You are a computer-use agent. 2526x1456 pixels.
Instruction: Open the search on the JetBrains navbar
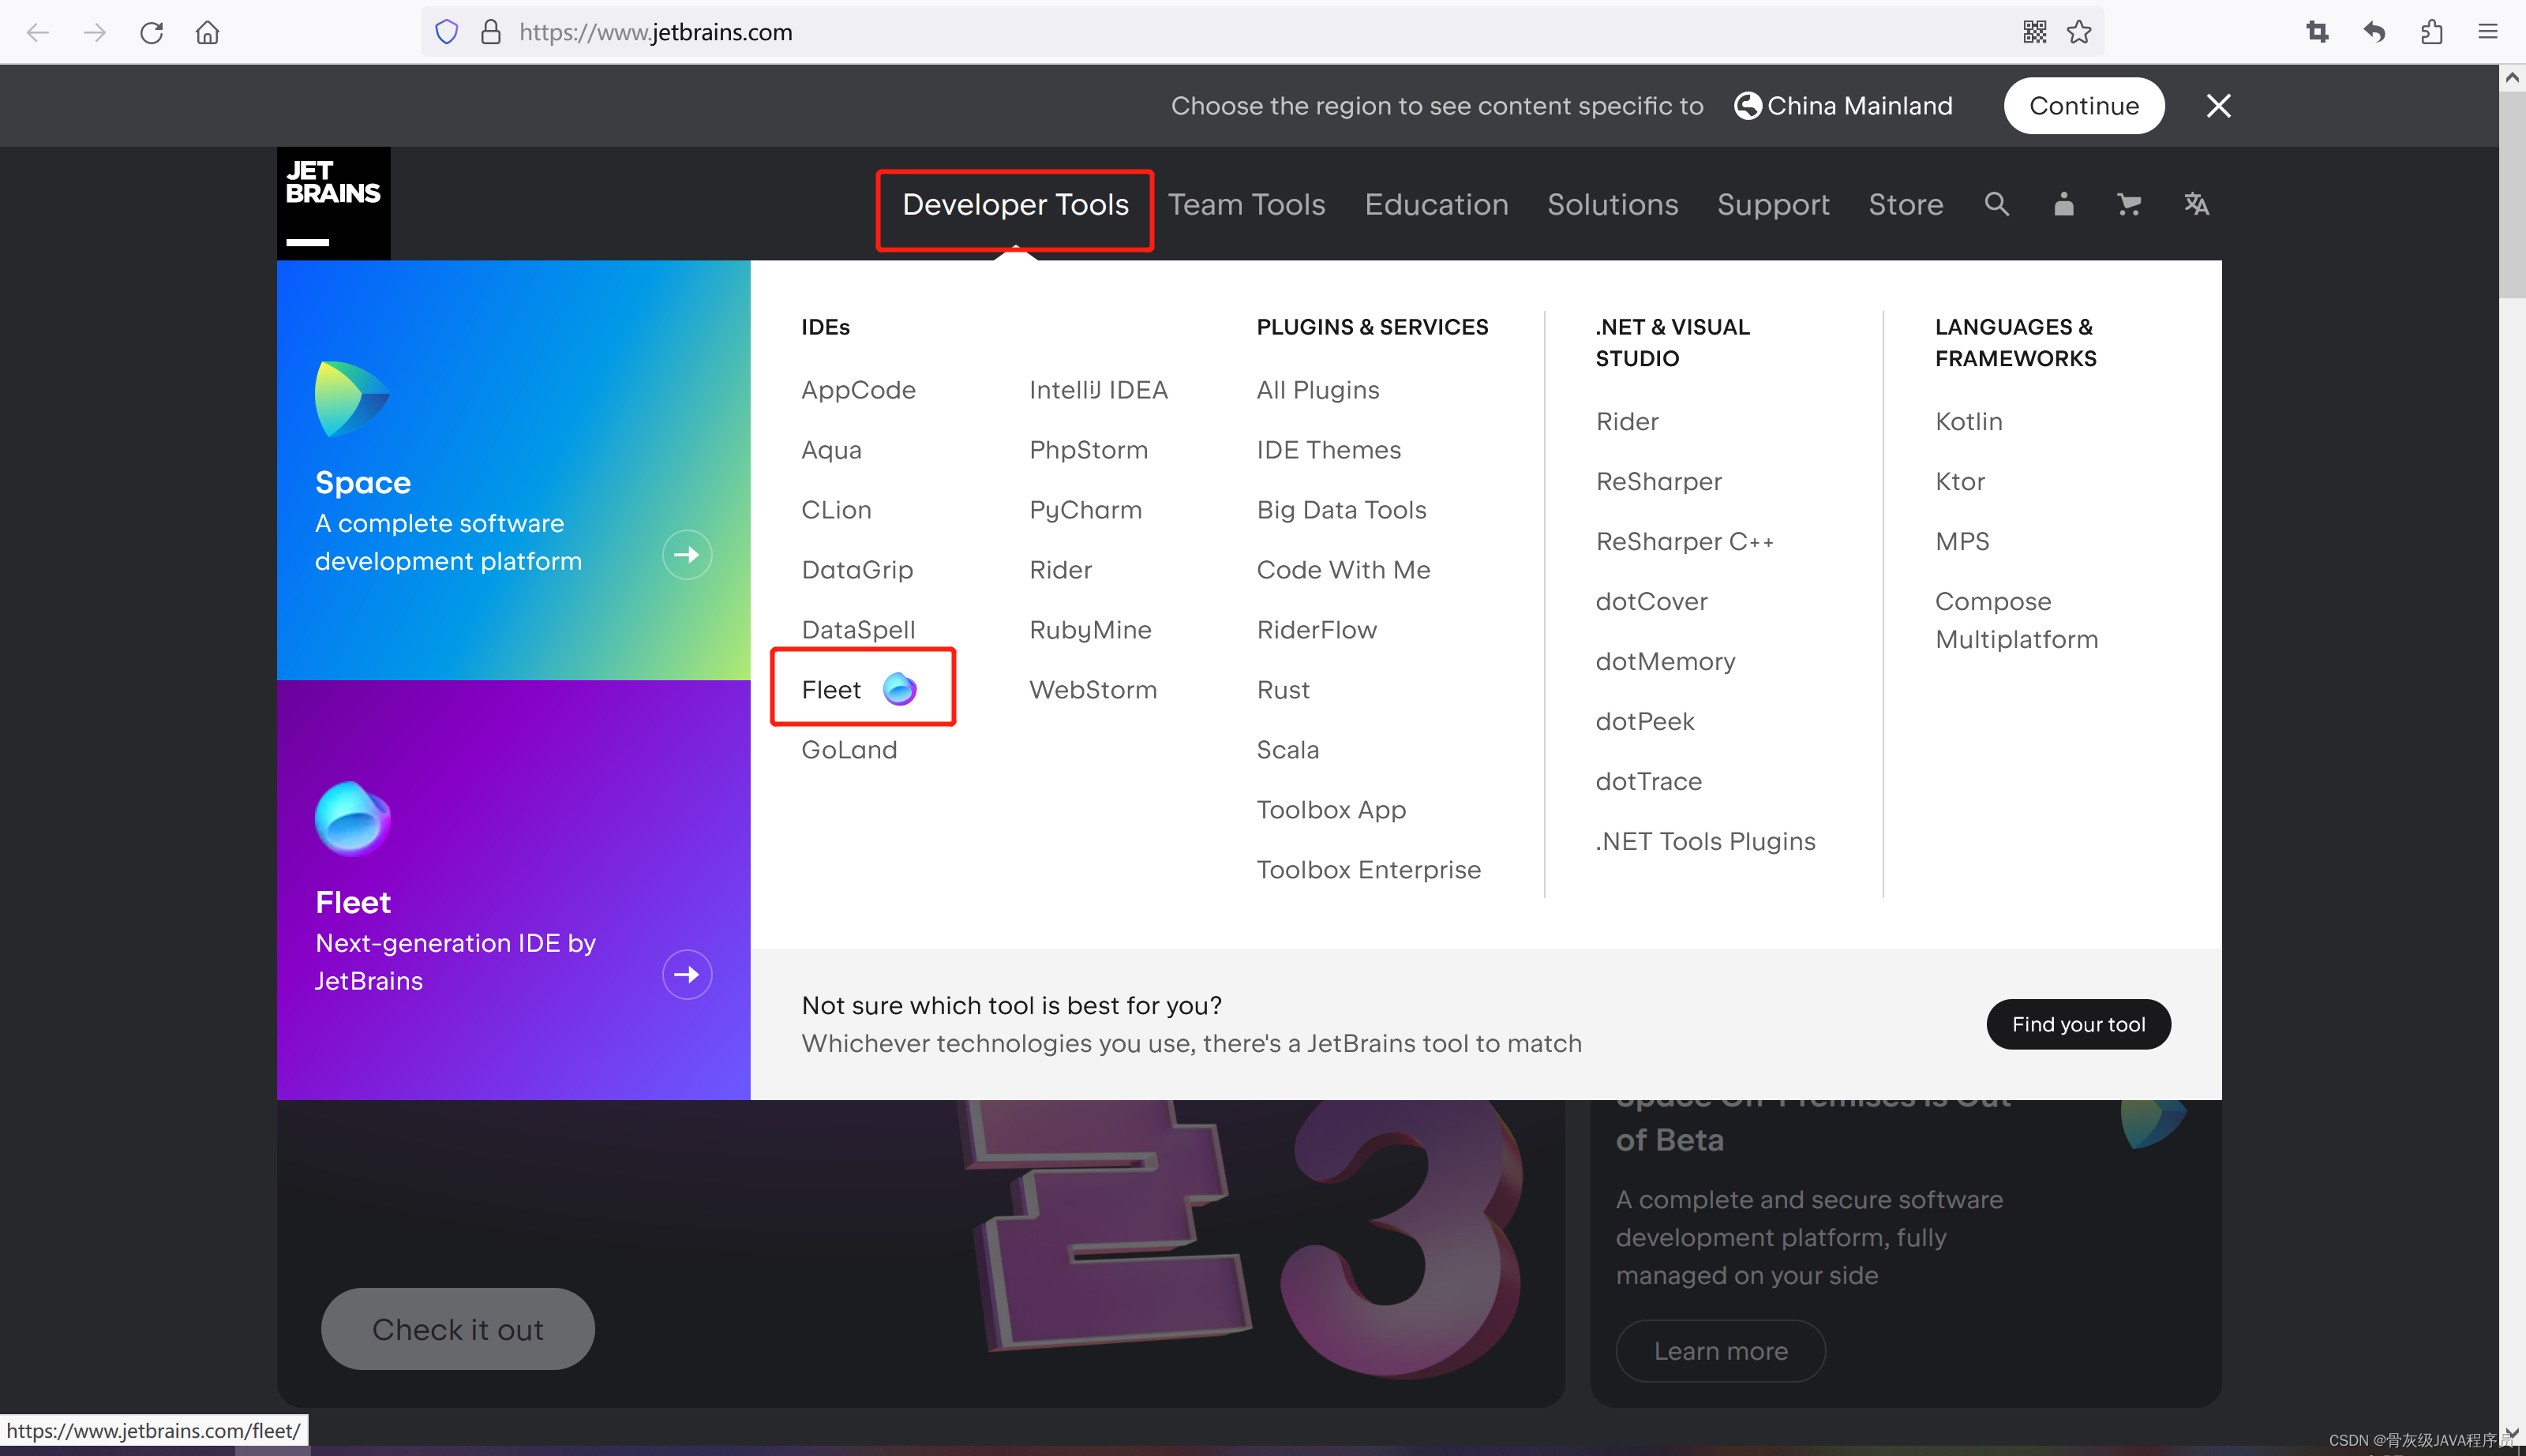click(x=1996, y=204)
